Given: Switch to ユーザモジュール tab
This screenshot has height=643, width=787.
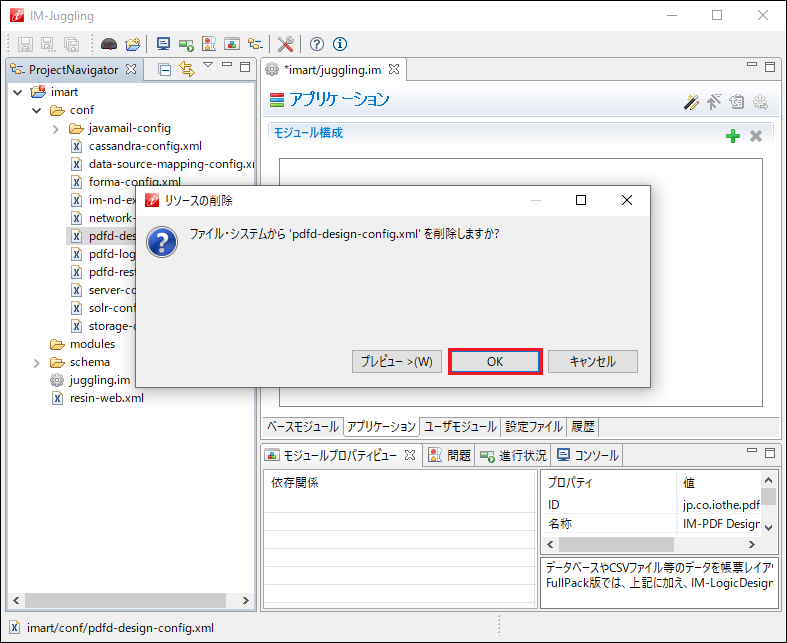Looking at the screenshot, I should [x=460, y=427].
